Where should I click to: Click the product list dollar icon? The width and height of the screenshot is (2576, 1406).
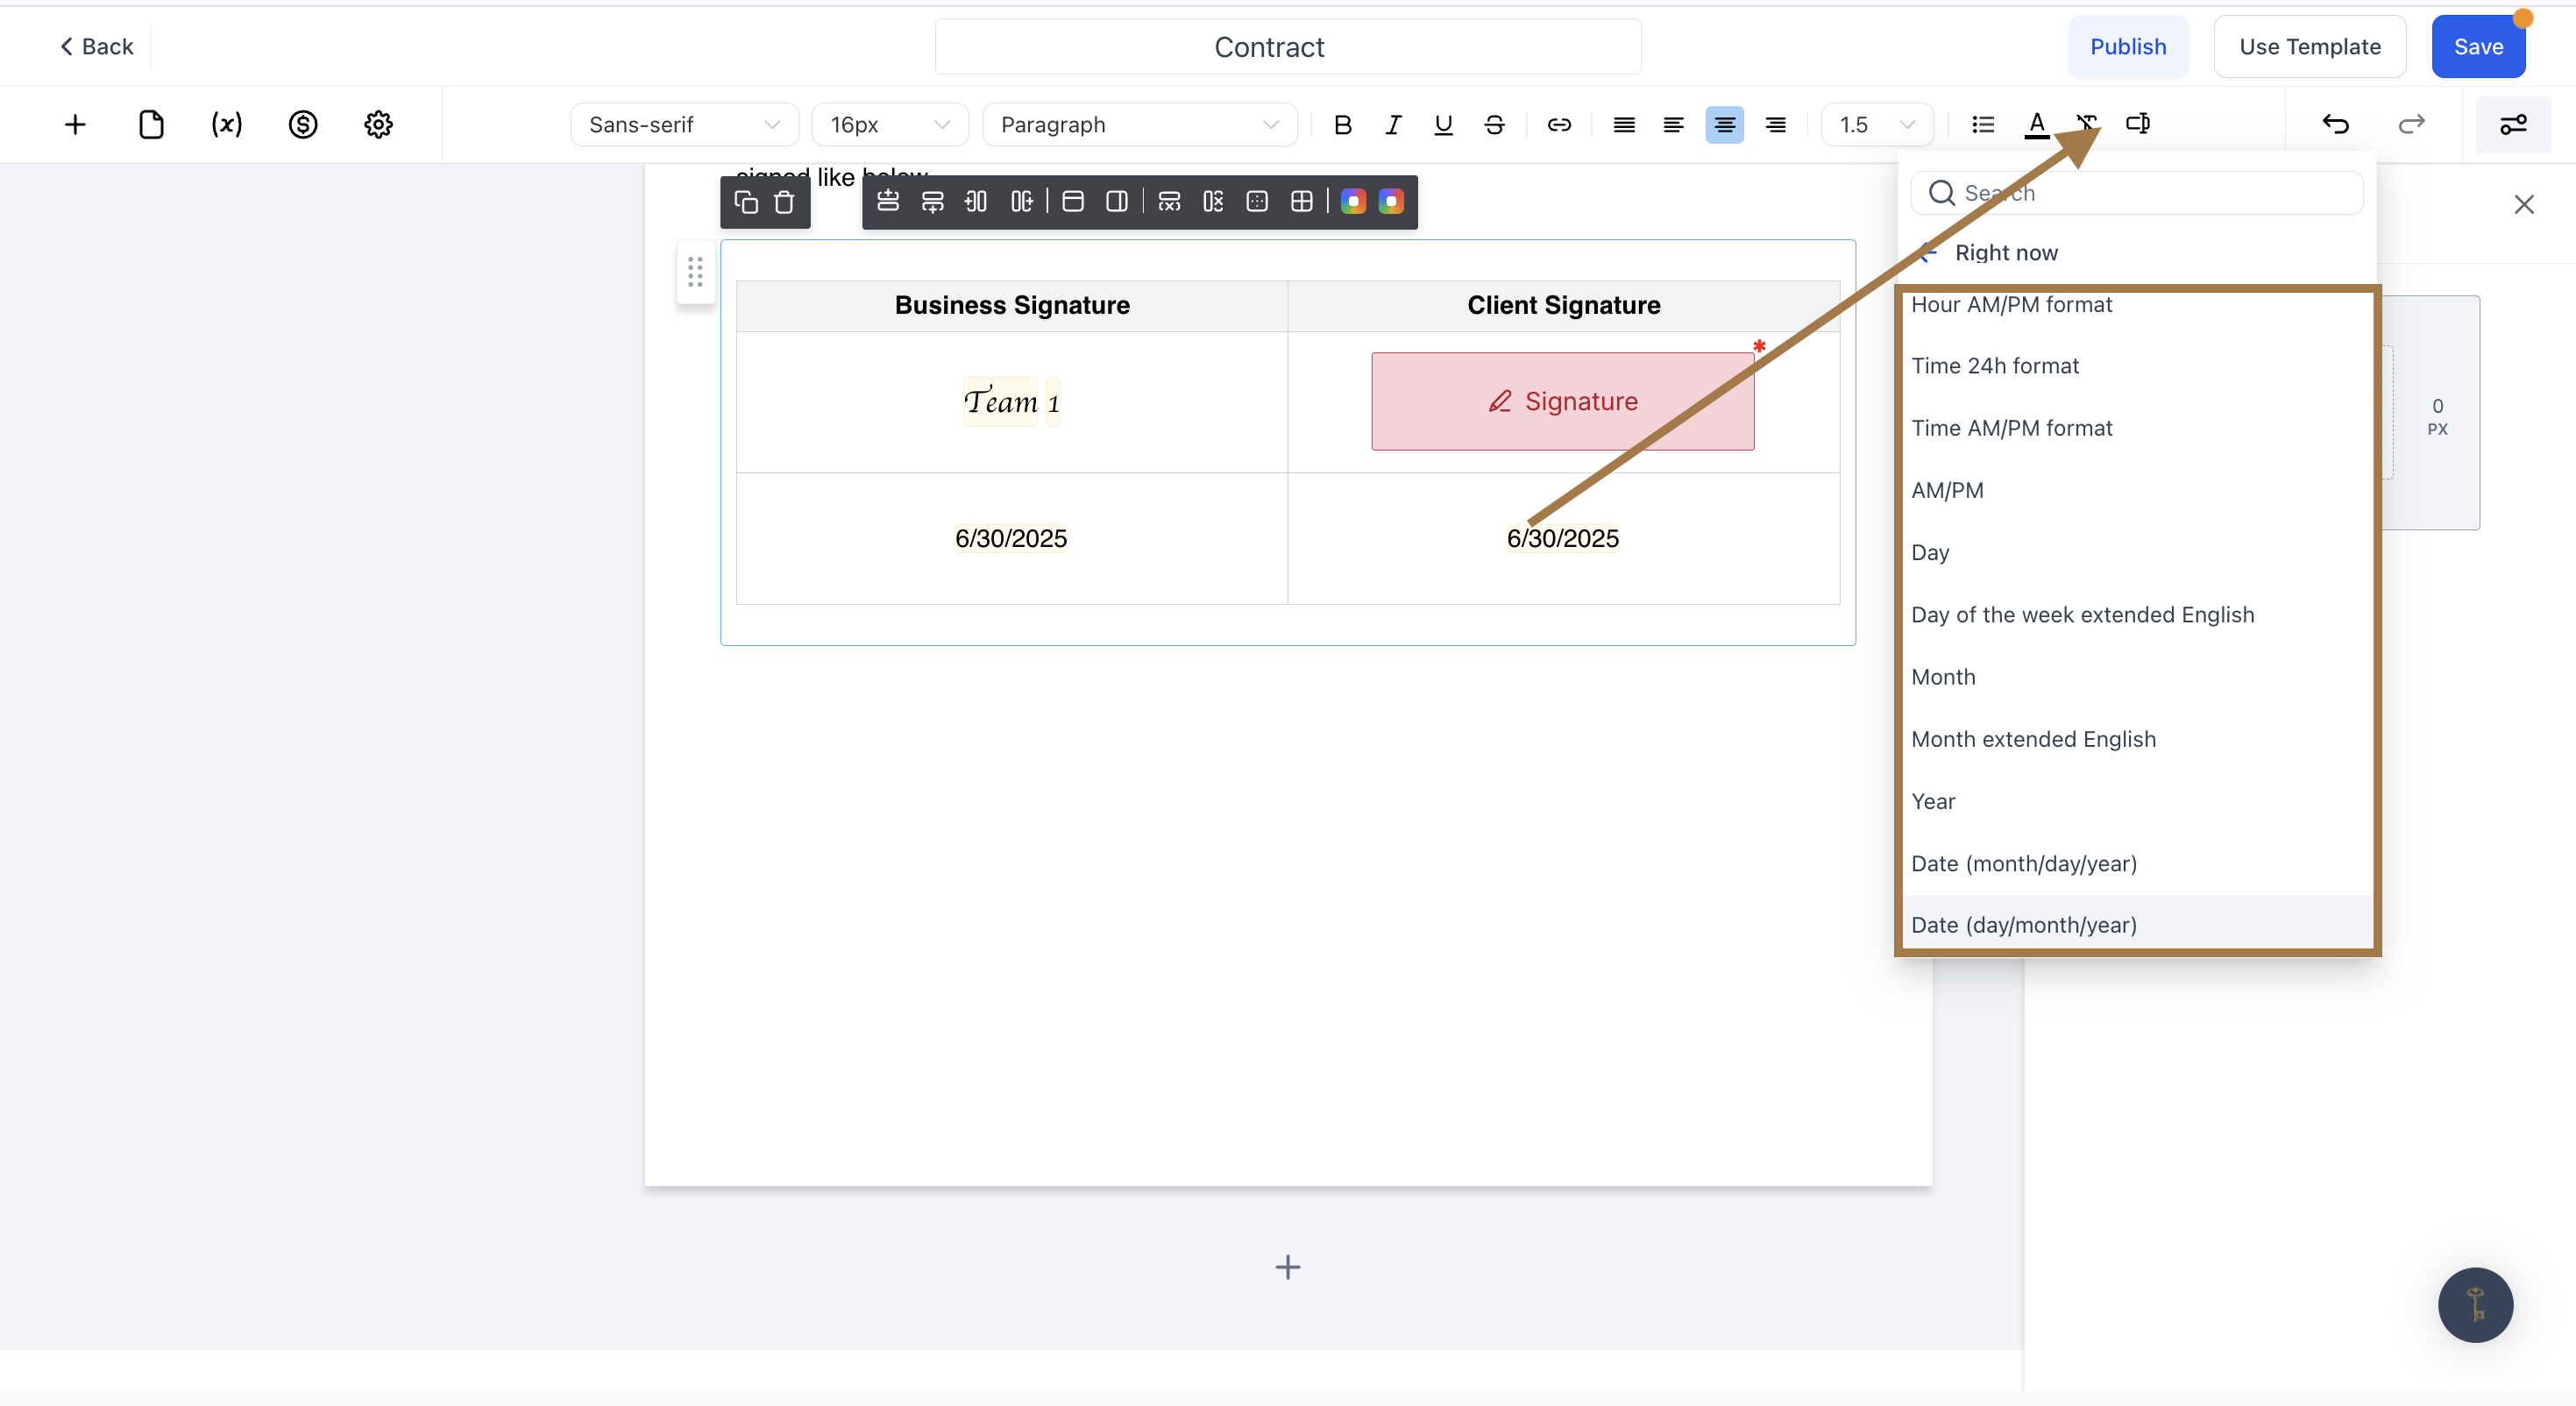click(x=303, y=124)
